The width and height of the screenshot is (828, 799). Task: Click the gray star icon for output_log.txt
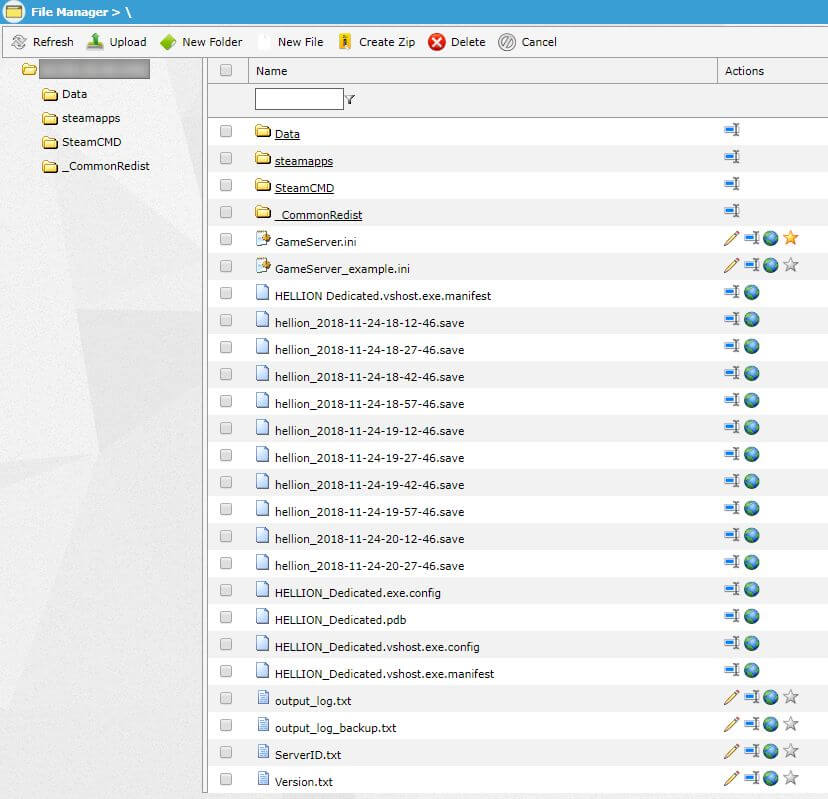[791, 697]
